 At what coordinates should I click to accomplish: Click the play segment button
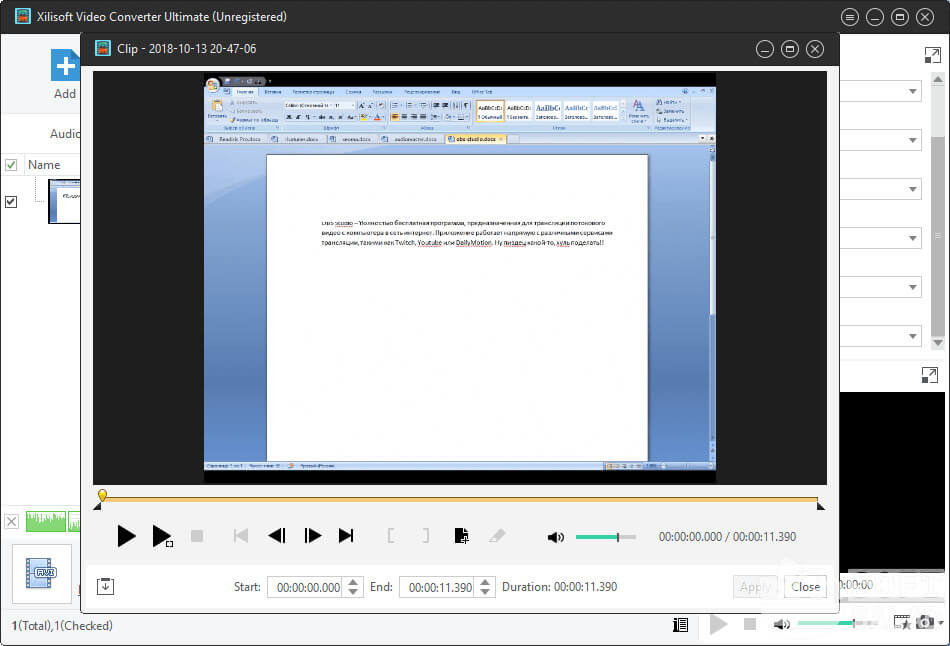[161, 536]
